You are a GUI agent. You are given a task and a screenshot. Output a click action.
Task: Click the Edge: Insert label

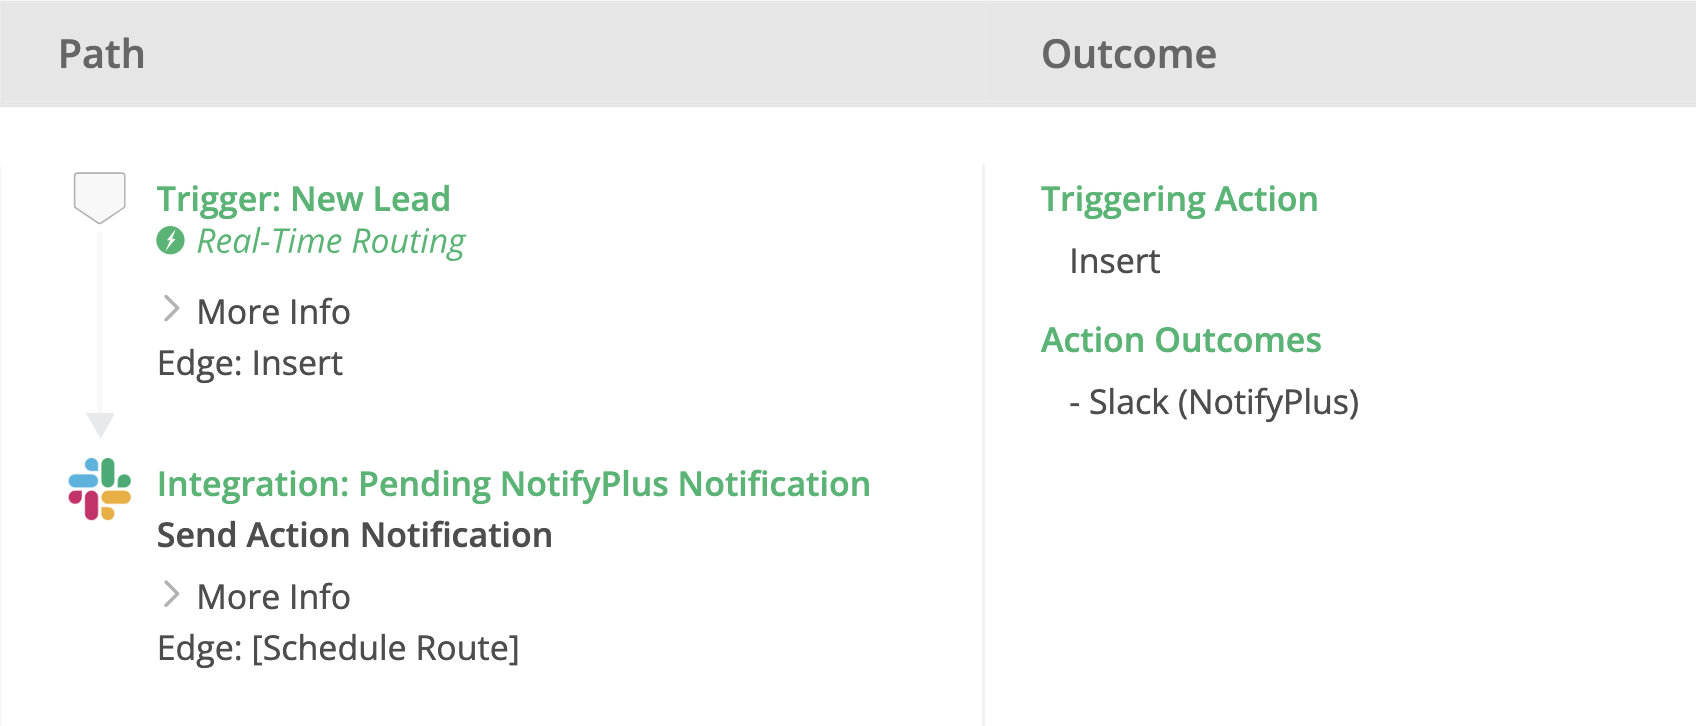[x=250, y=363]
